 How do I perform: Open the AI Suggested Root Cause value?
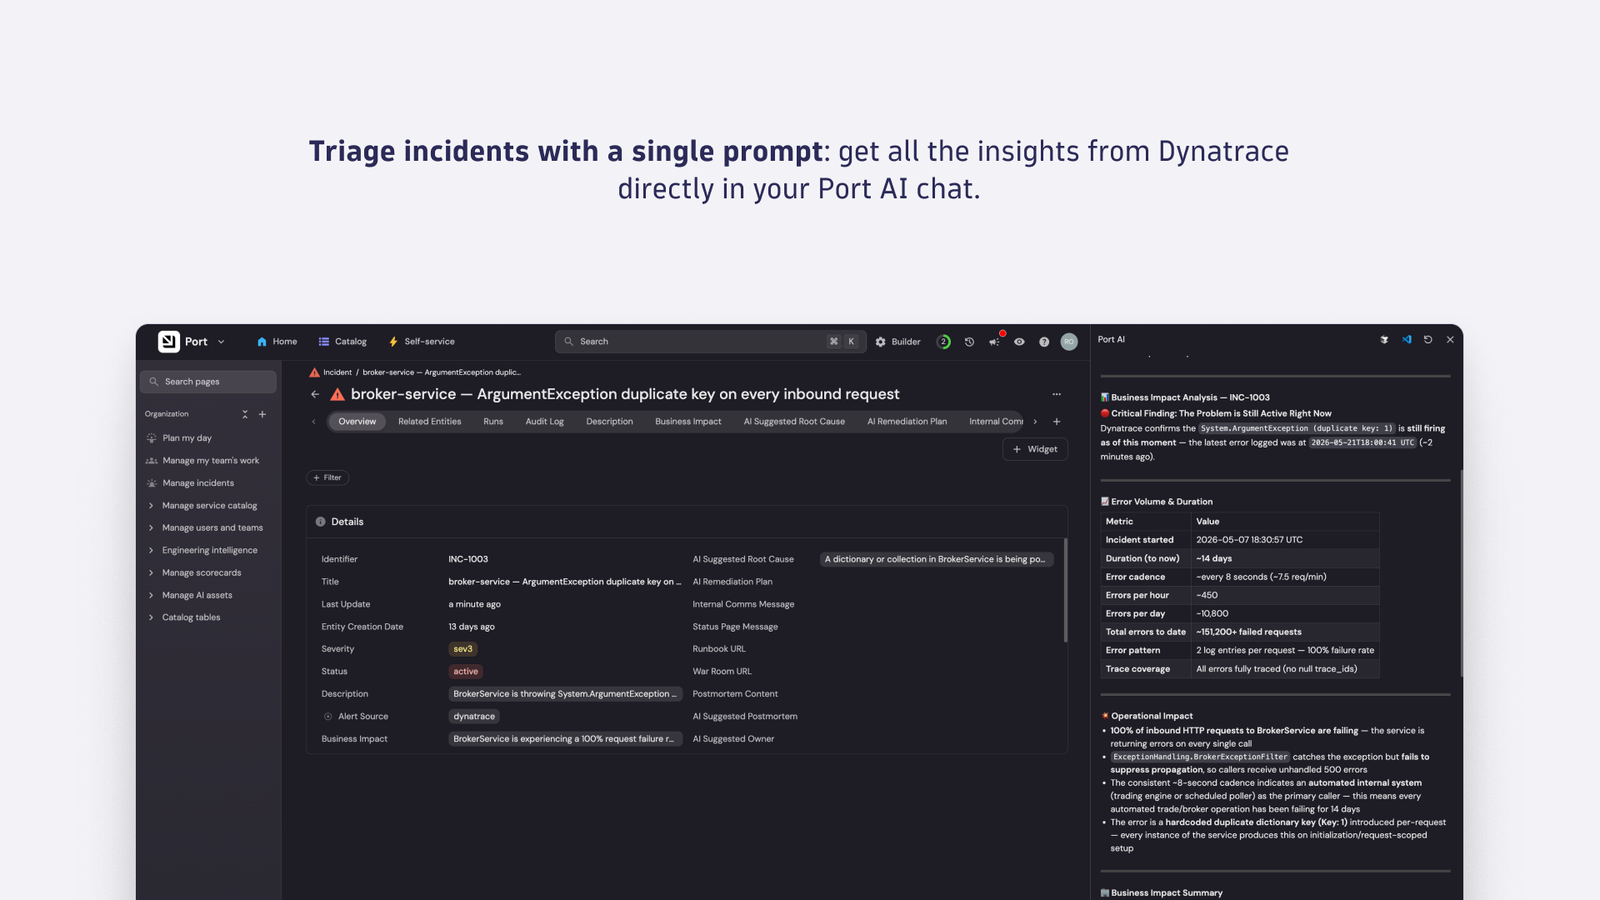click(x=935, y=560)
